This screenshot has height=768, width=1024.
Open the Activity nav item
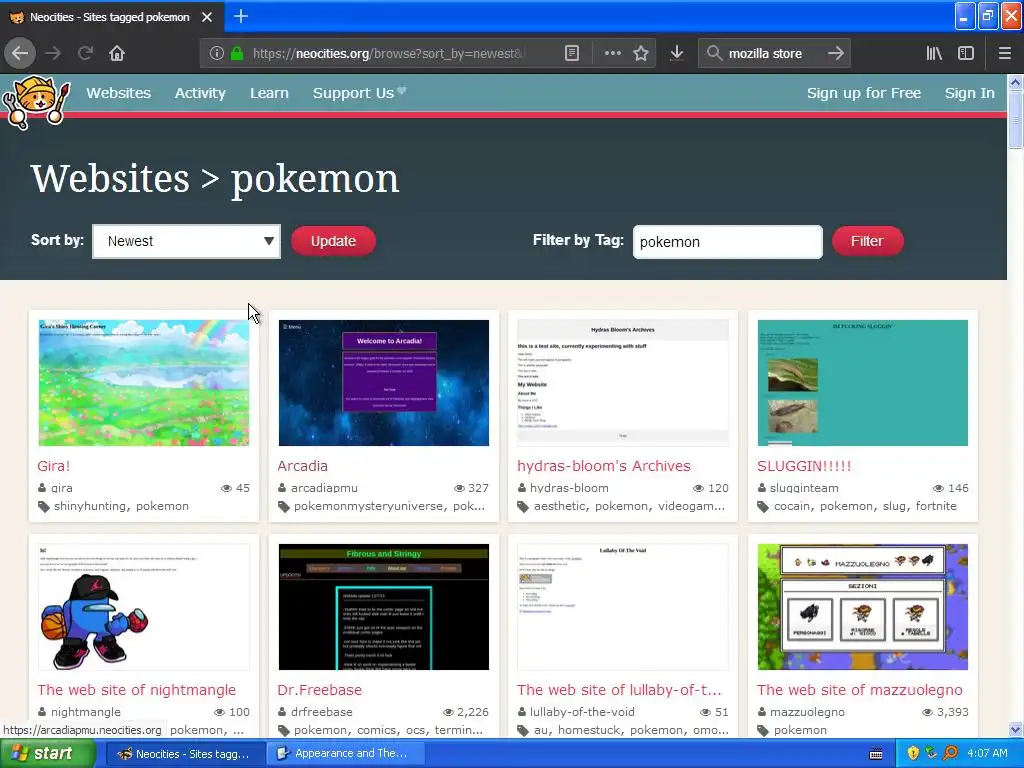coord(200,93)
